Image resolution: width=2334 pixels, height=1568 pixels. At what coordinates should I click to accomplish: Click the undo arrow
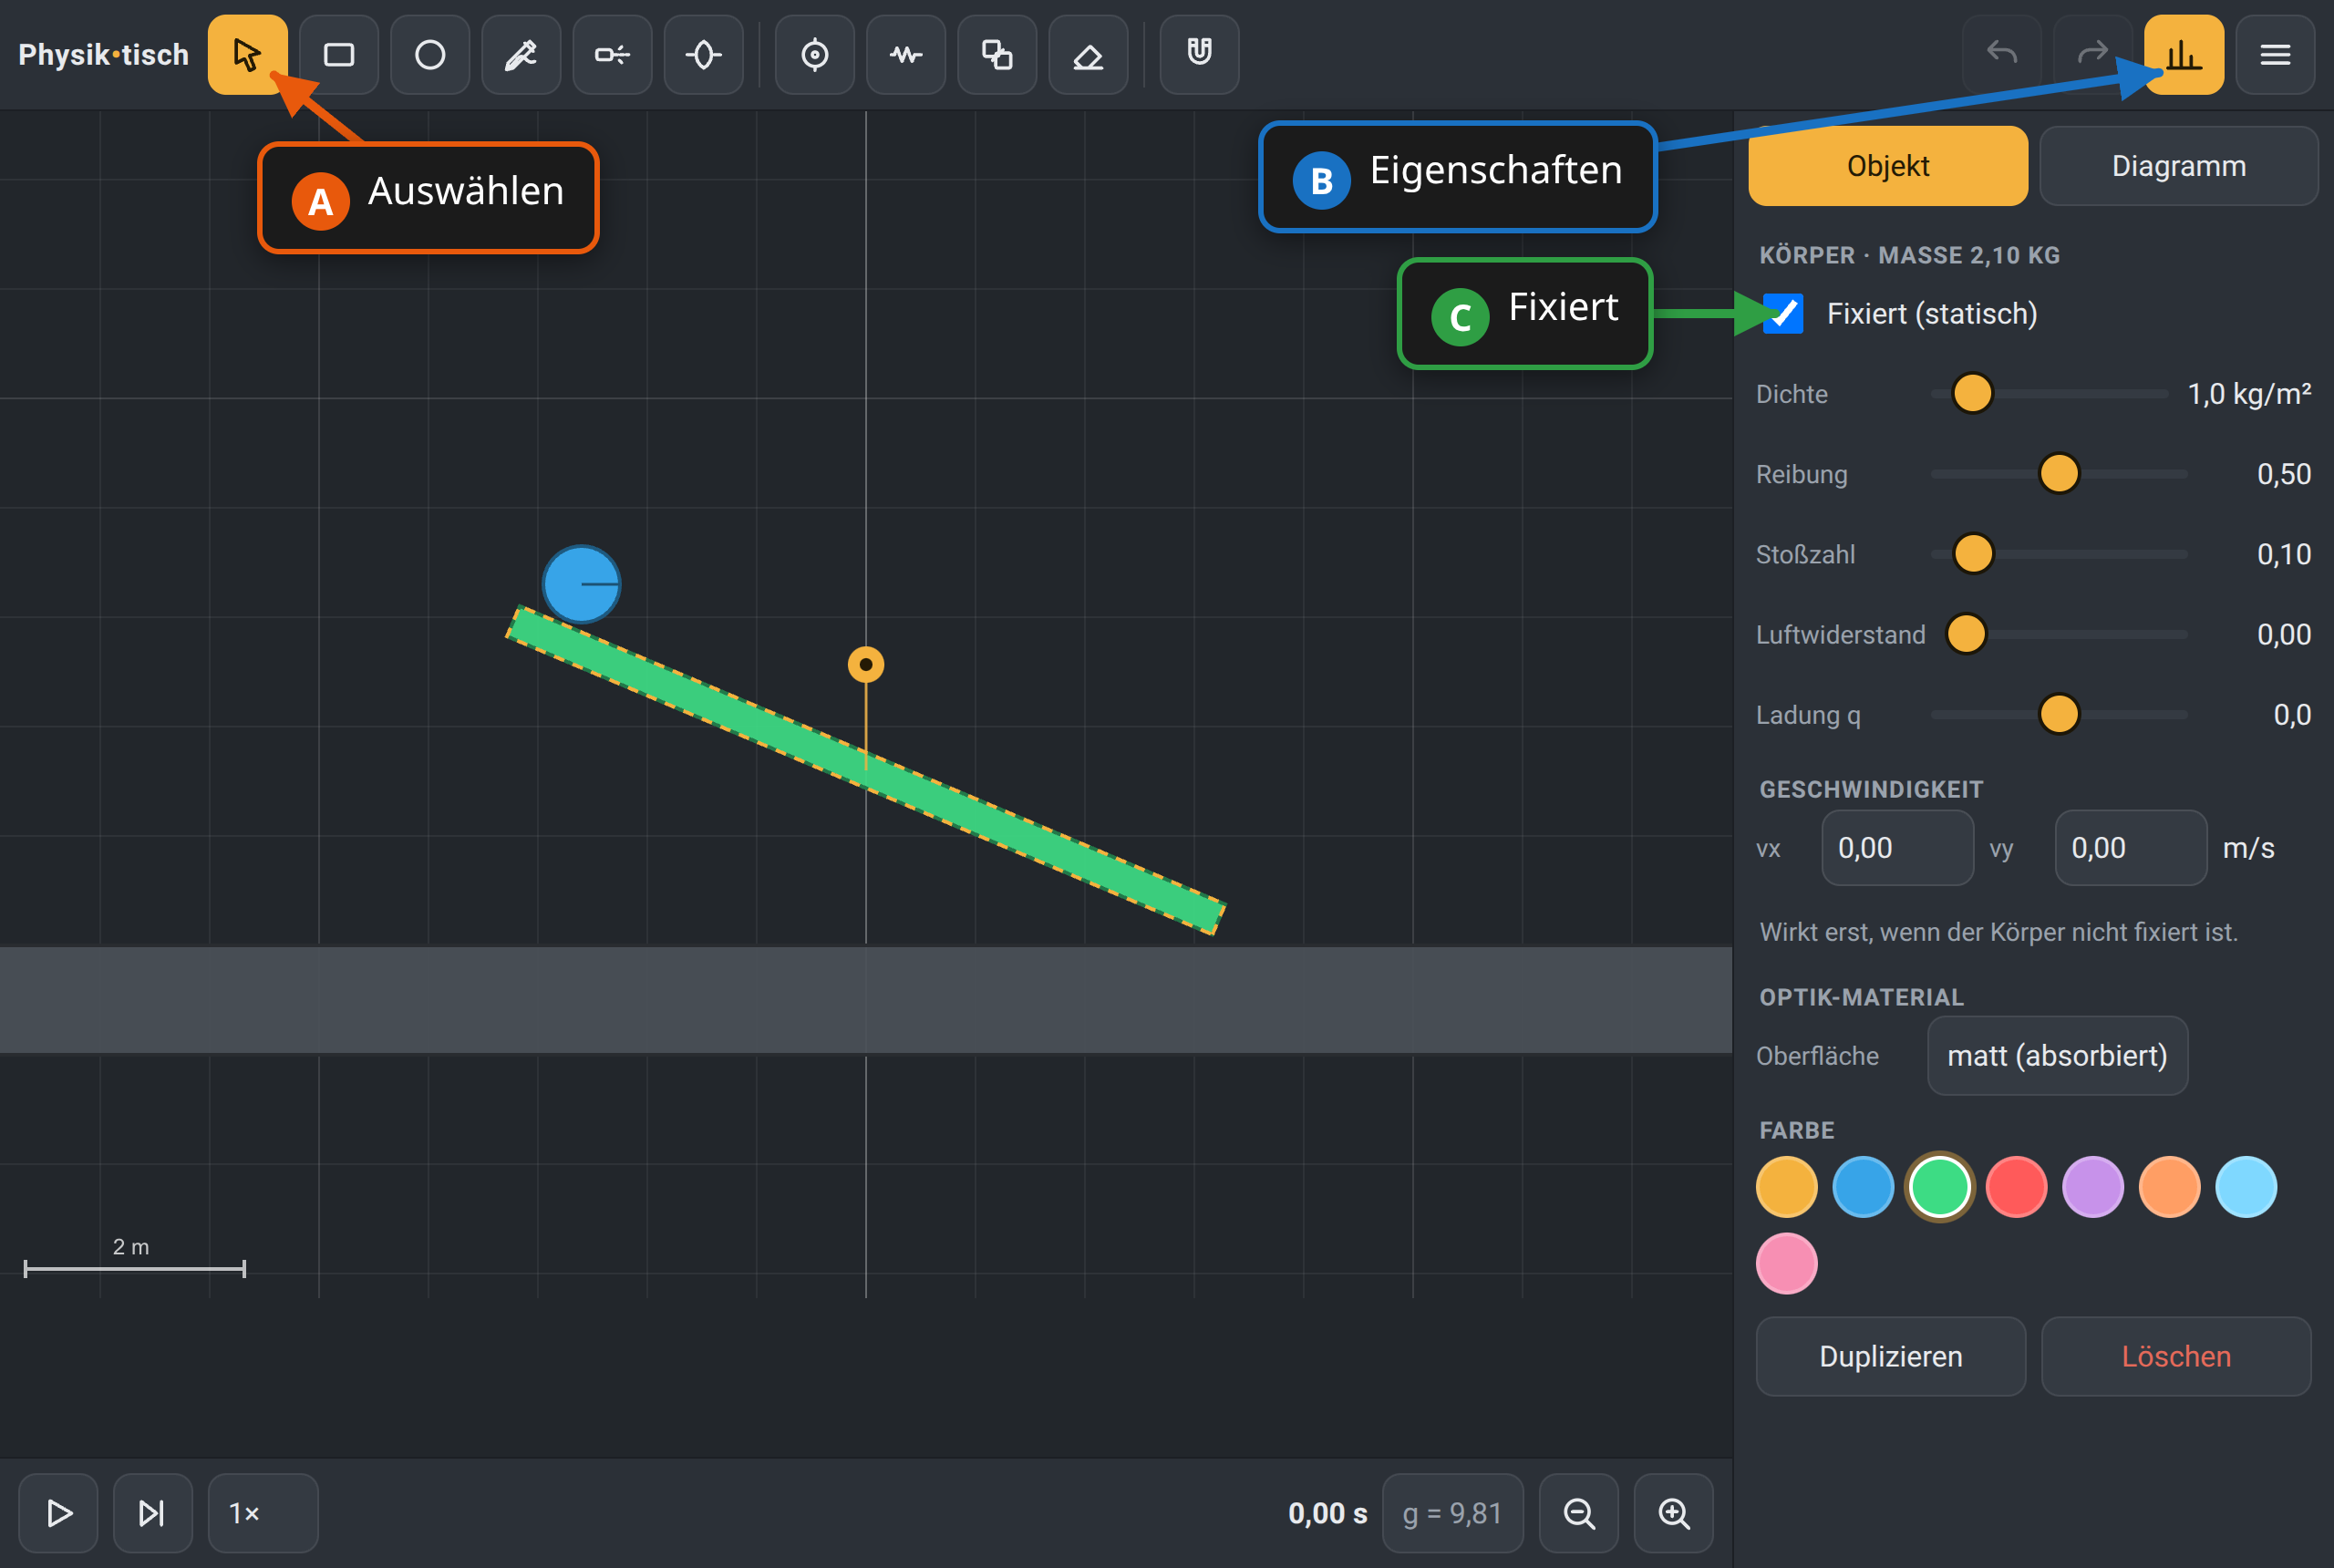click(x=2002, y=54)
